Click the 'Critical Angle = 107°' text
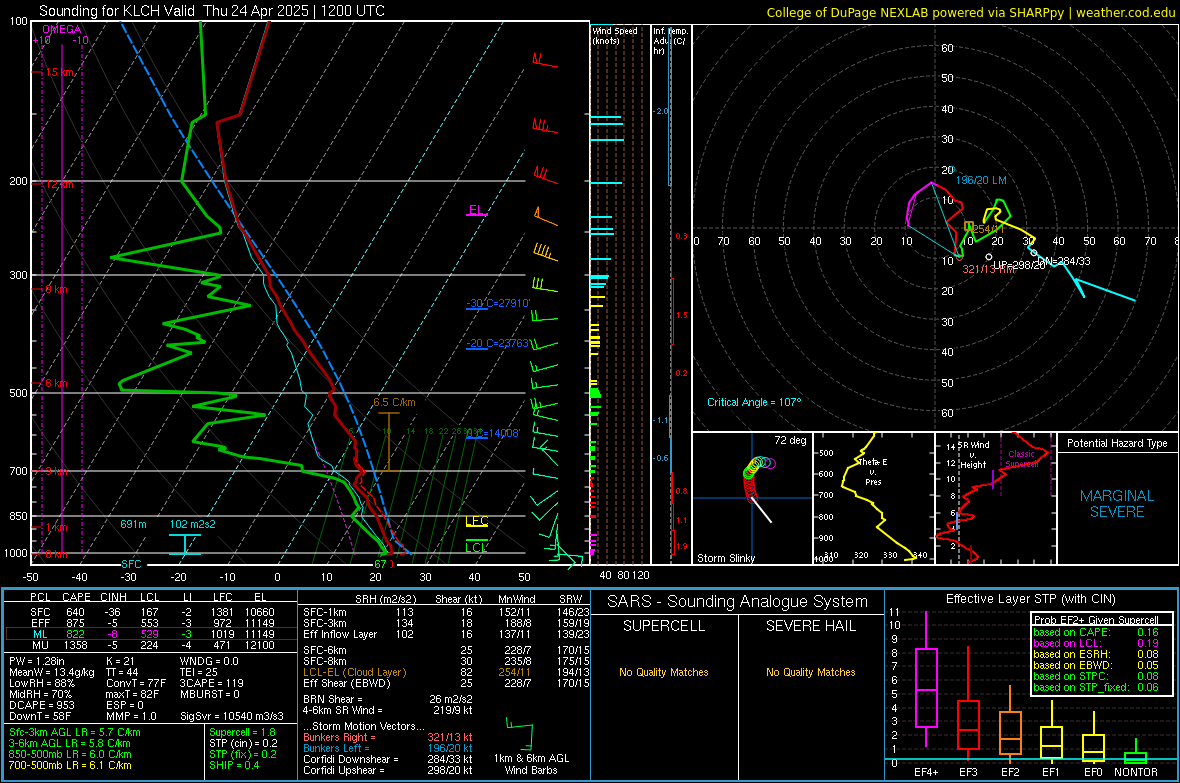Image resolution: width=1180 pixels, height=783 pixels. tap(754, 402)
